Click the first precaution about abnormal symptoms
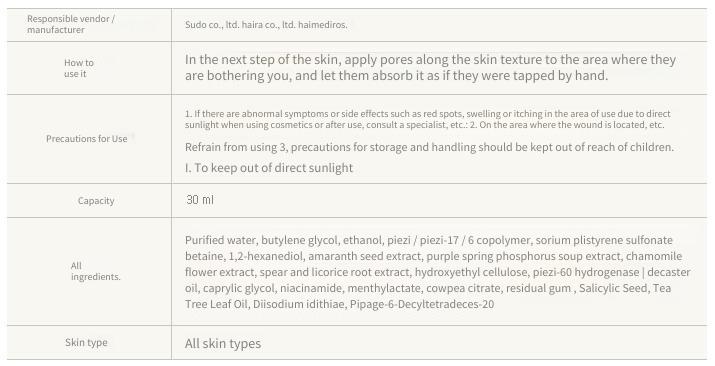The height and width of the screenshot is (366, 715). coord(428,113)
